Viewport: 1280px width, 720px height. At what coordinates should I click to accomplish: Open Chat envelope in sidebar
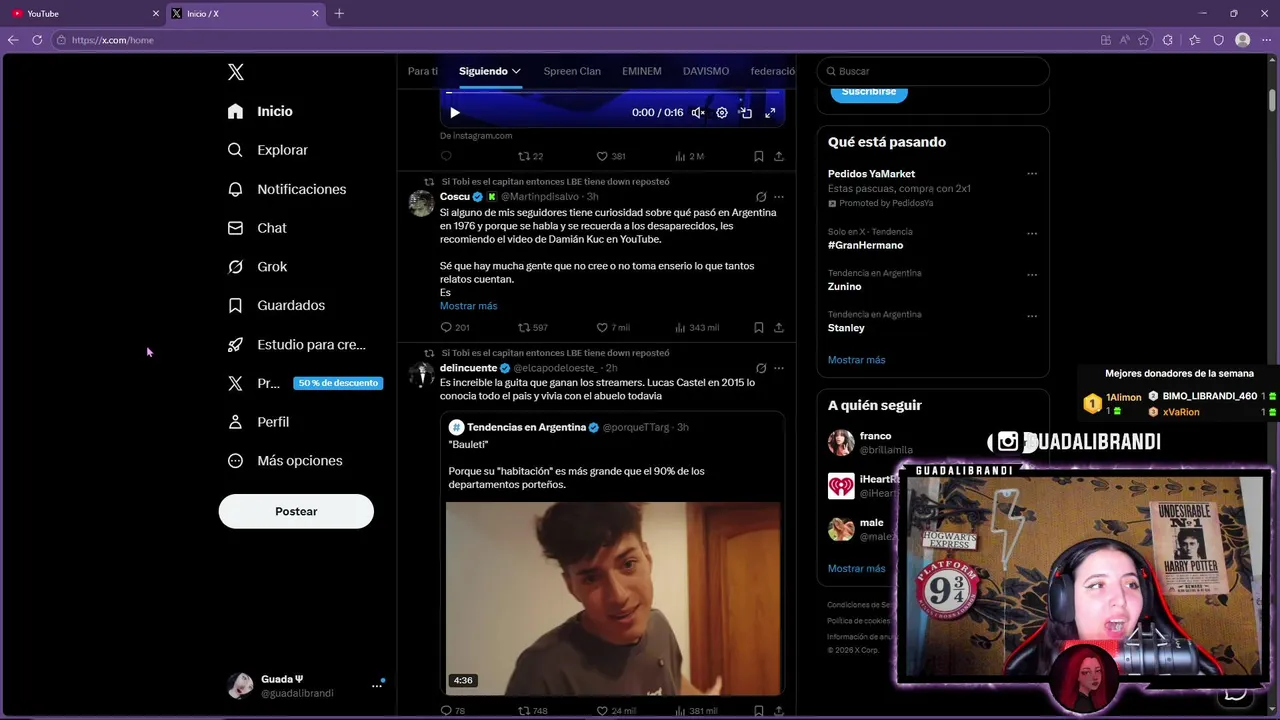[x=235, y=228]
